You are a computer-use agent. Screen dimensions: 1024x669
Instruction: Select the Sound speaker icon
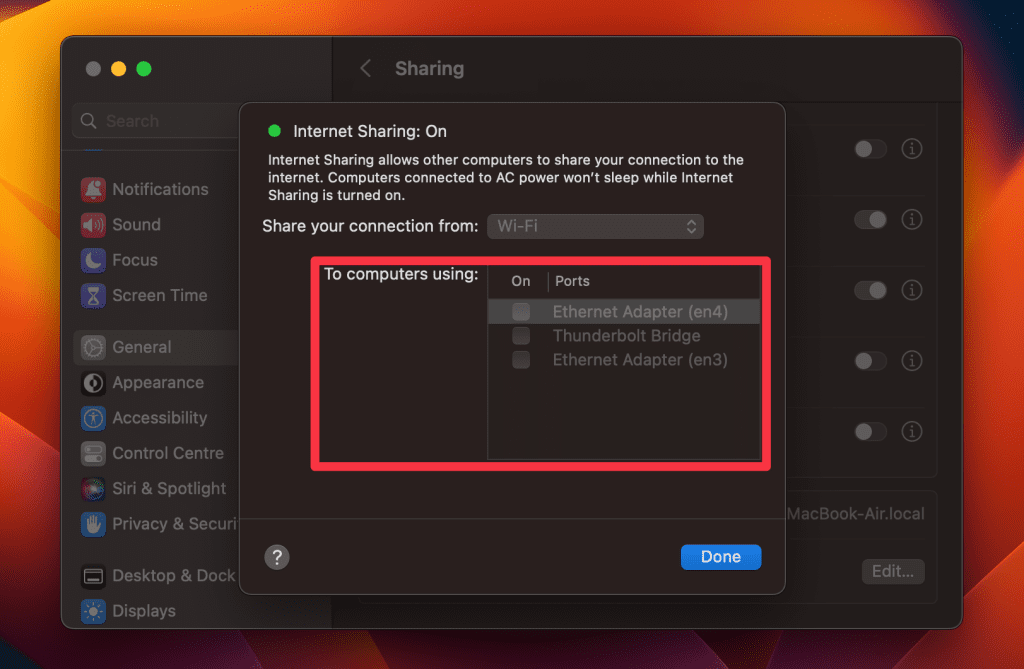click(93, 225)
